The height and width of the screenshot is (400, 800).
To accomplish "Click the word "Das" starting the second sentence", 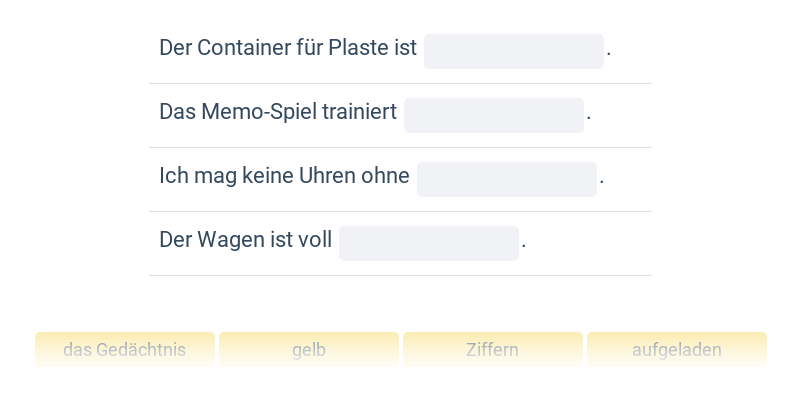I will click(x=177, y=112).
